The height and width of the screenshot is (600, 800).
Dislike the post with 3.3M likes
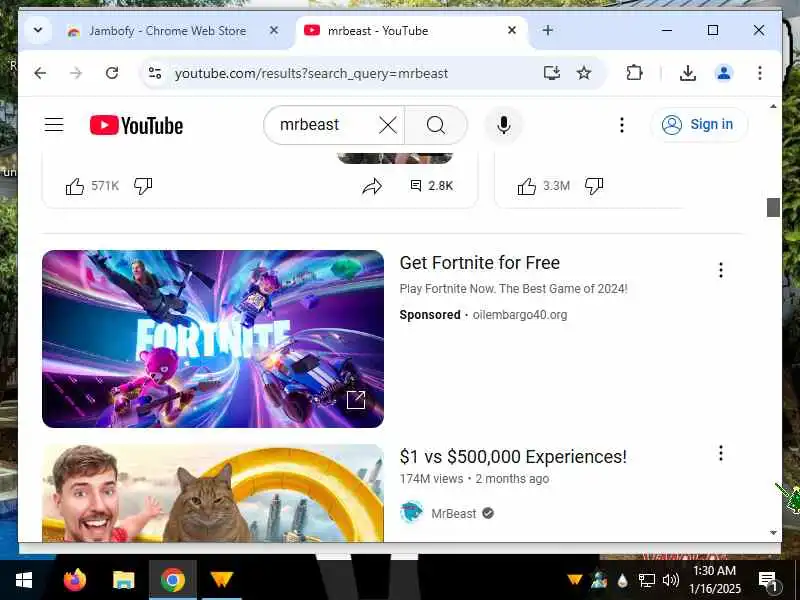click(x=594, y=186)
